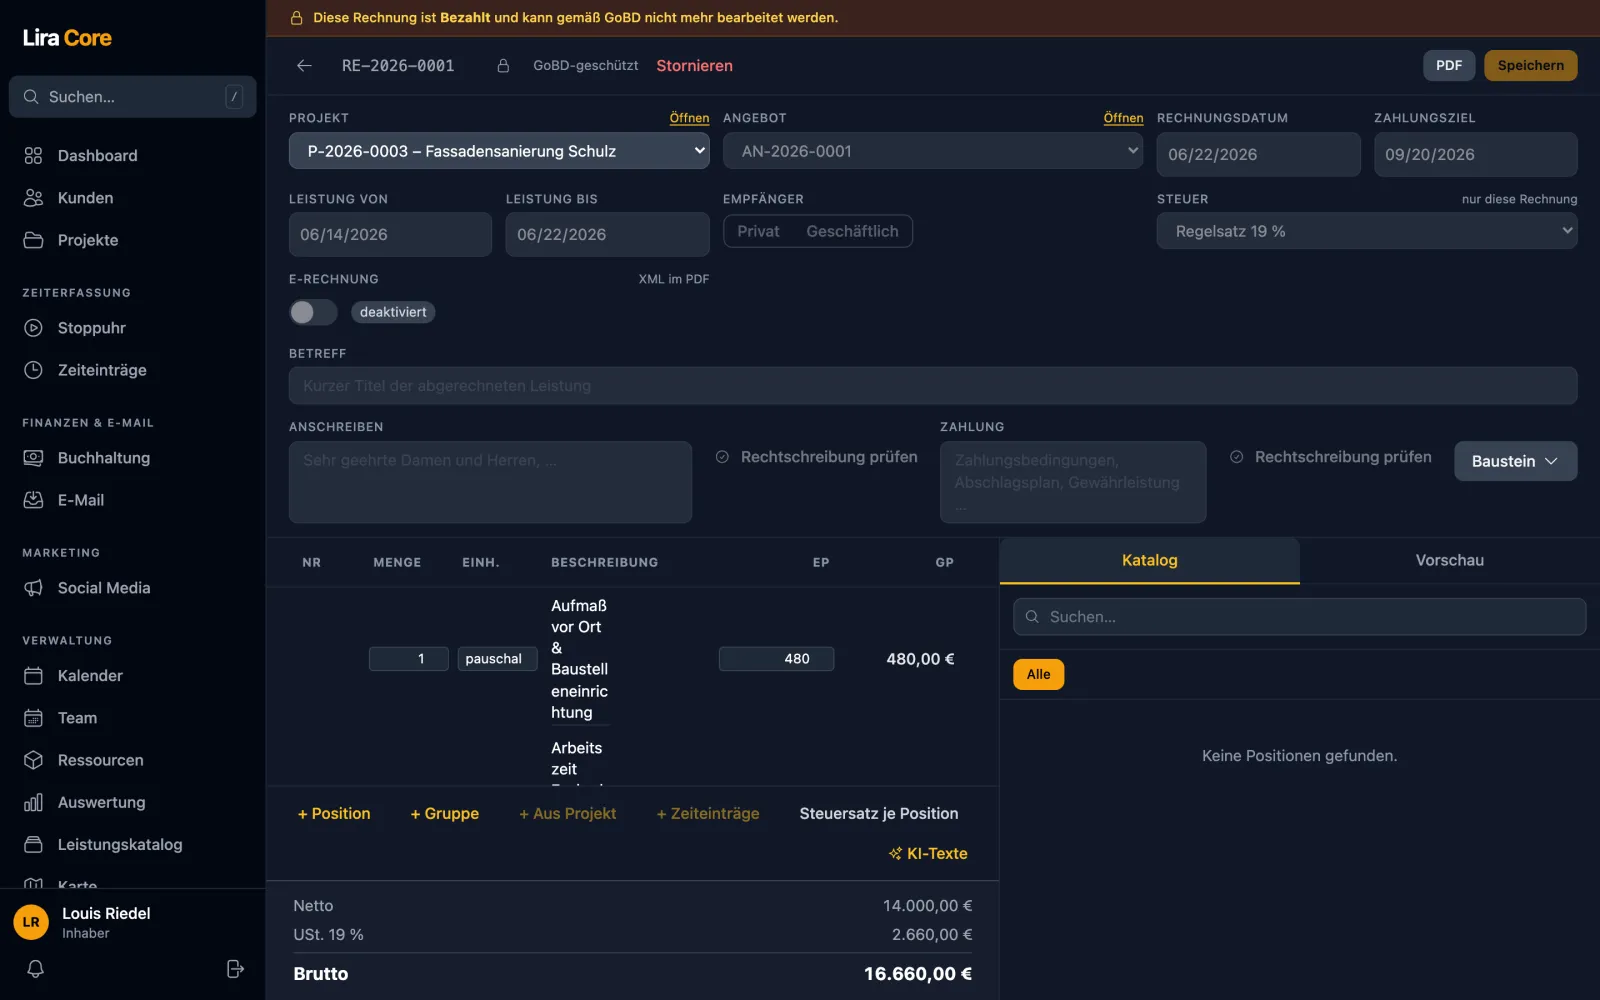
Task: Click the Auswertung bar chart icon
Action: click(33, 802)
